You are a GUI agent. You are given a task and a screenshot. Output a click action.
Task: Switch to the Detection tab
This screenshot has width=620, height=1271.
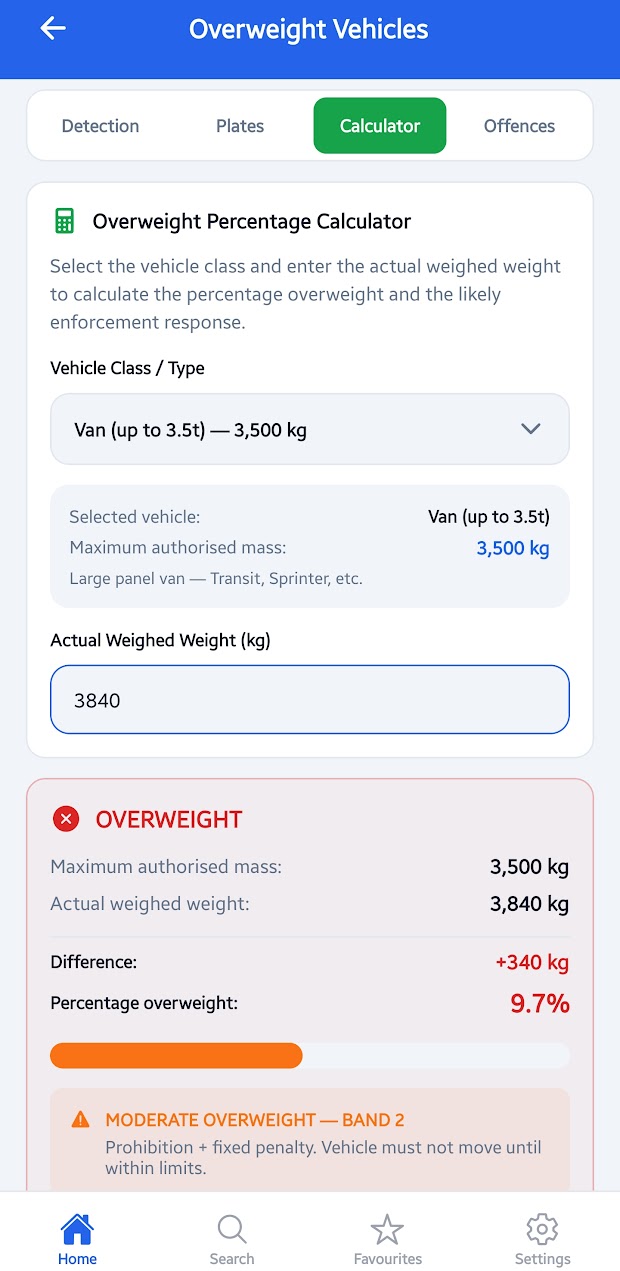coord(100,126)
